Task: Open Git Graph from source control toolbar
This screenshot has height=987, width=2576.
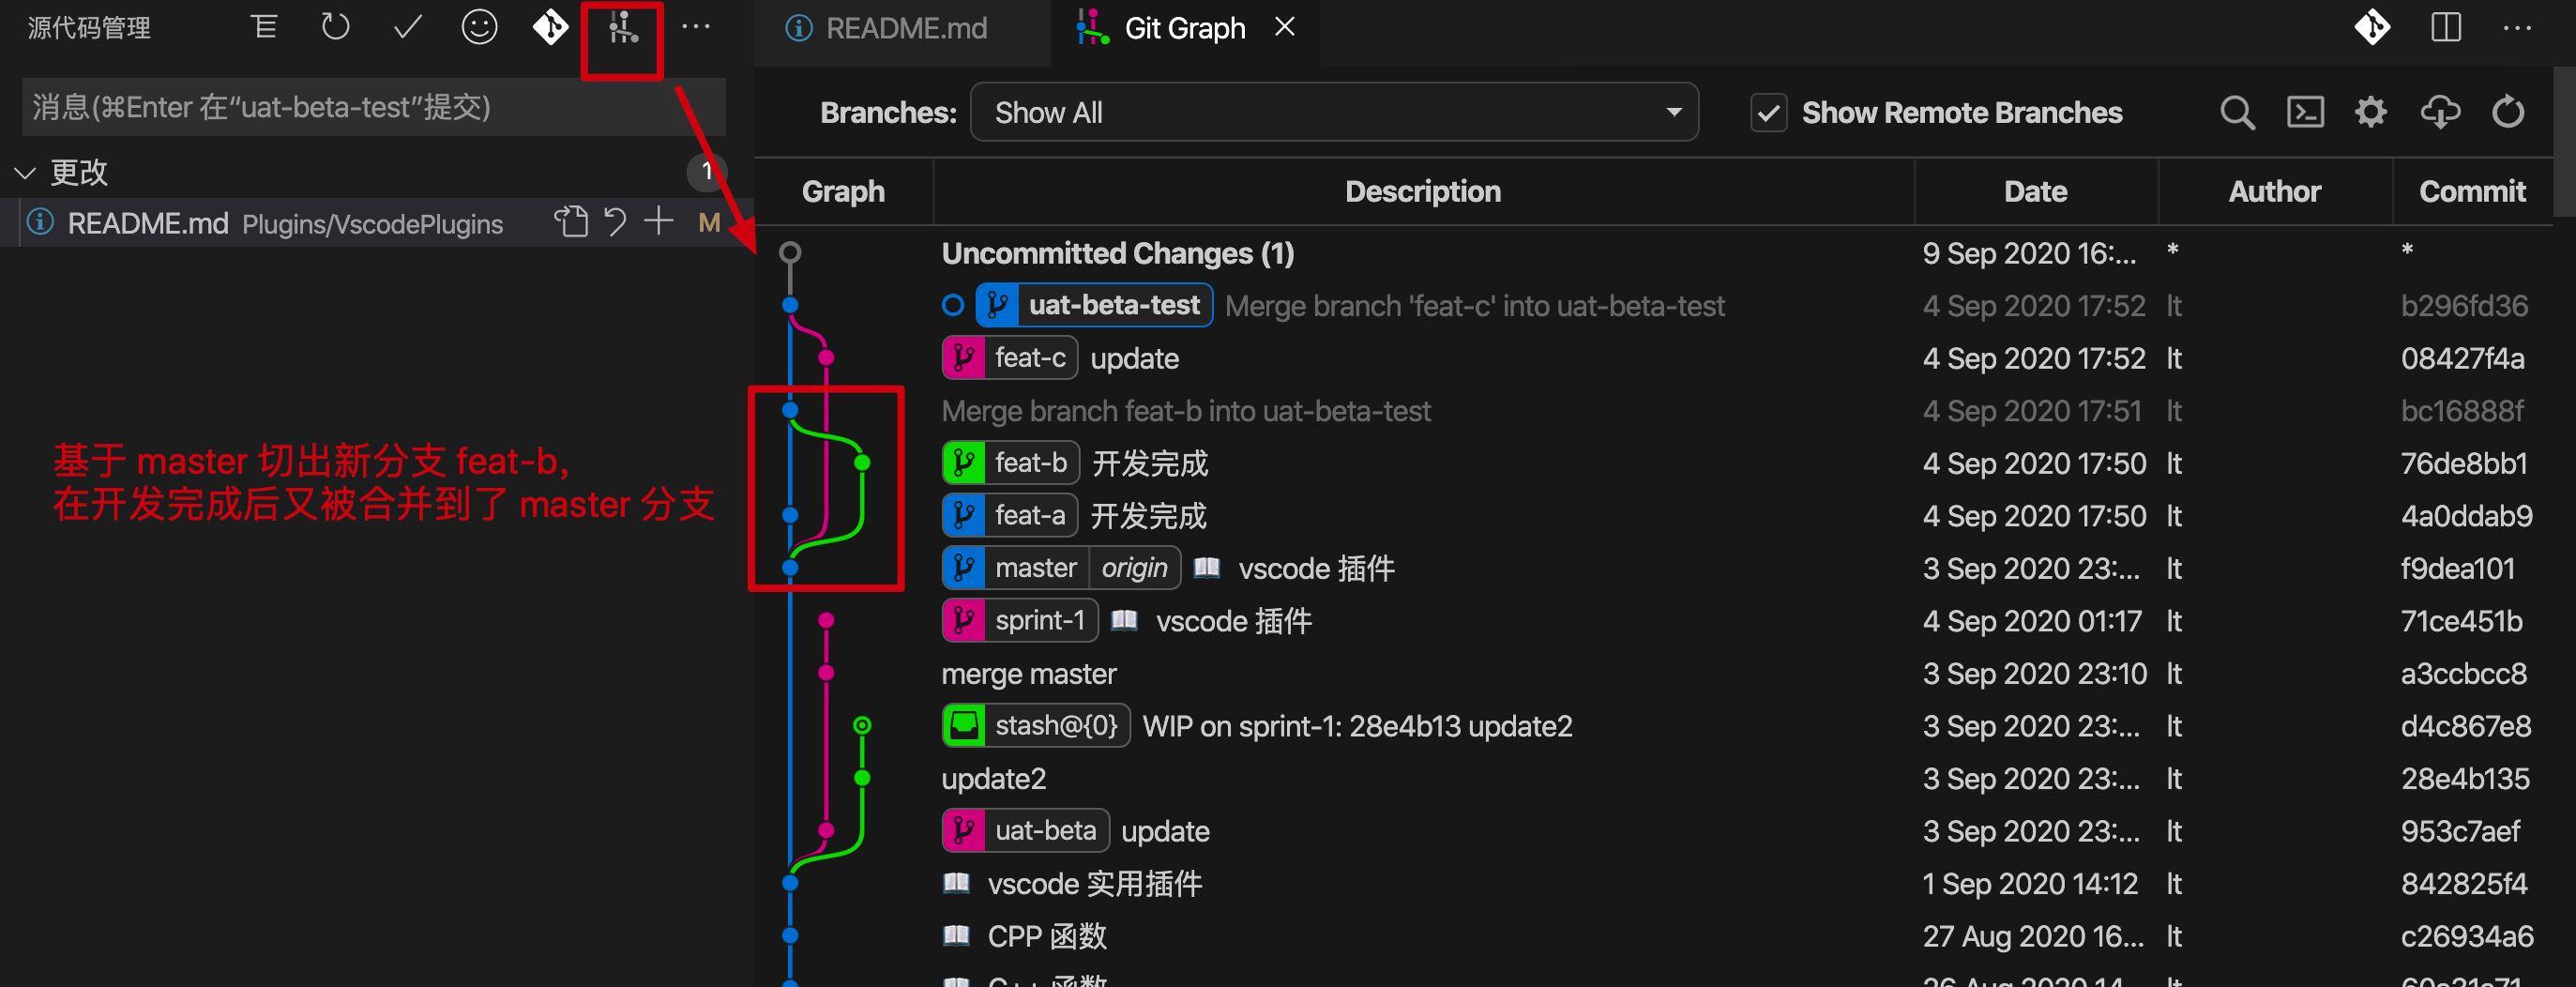Action: [622, 29]
